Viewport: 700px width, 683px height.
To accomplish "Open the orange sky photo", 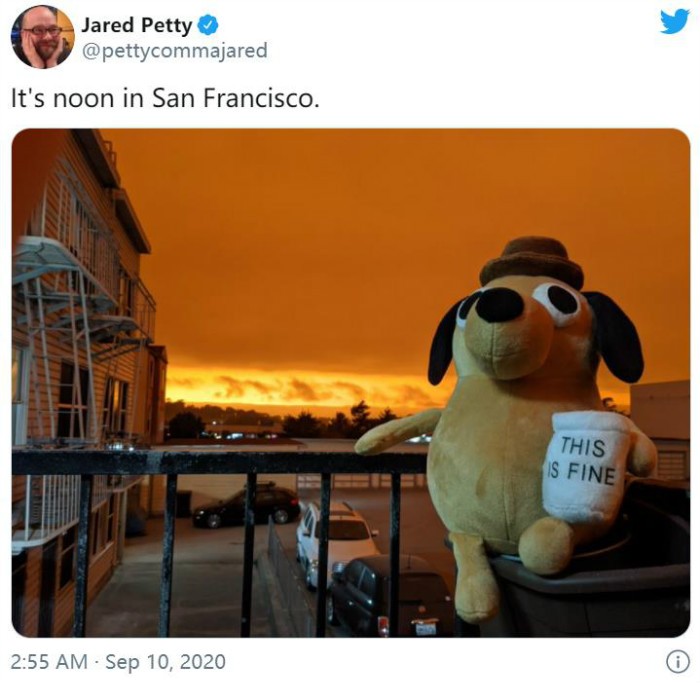I will pyautogui.click(x=351, y=383).
